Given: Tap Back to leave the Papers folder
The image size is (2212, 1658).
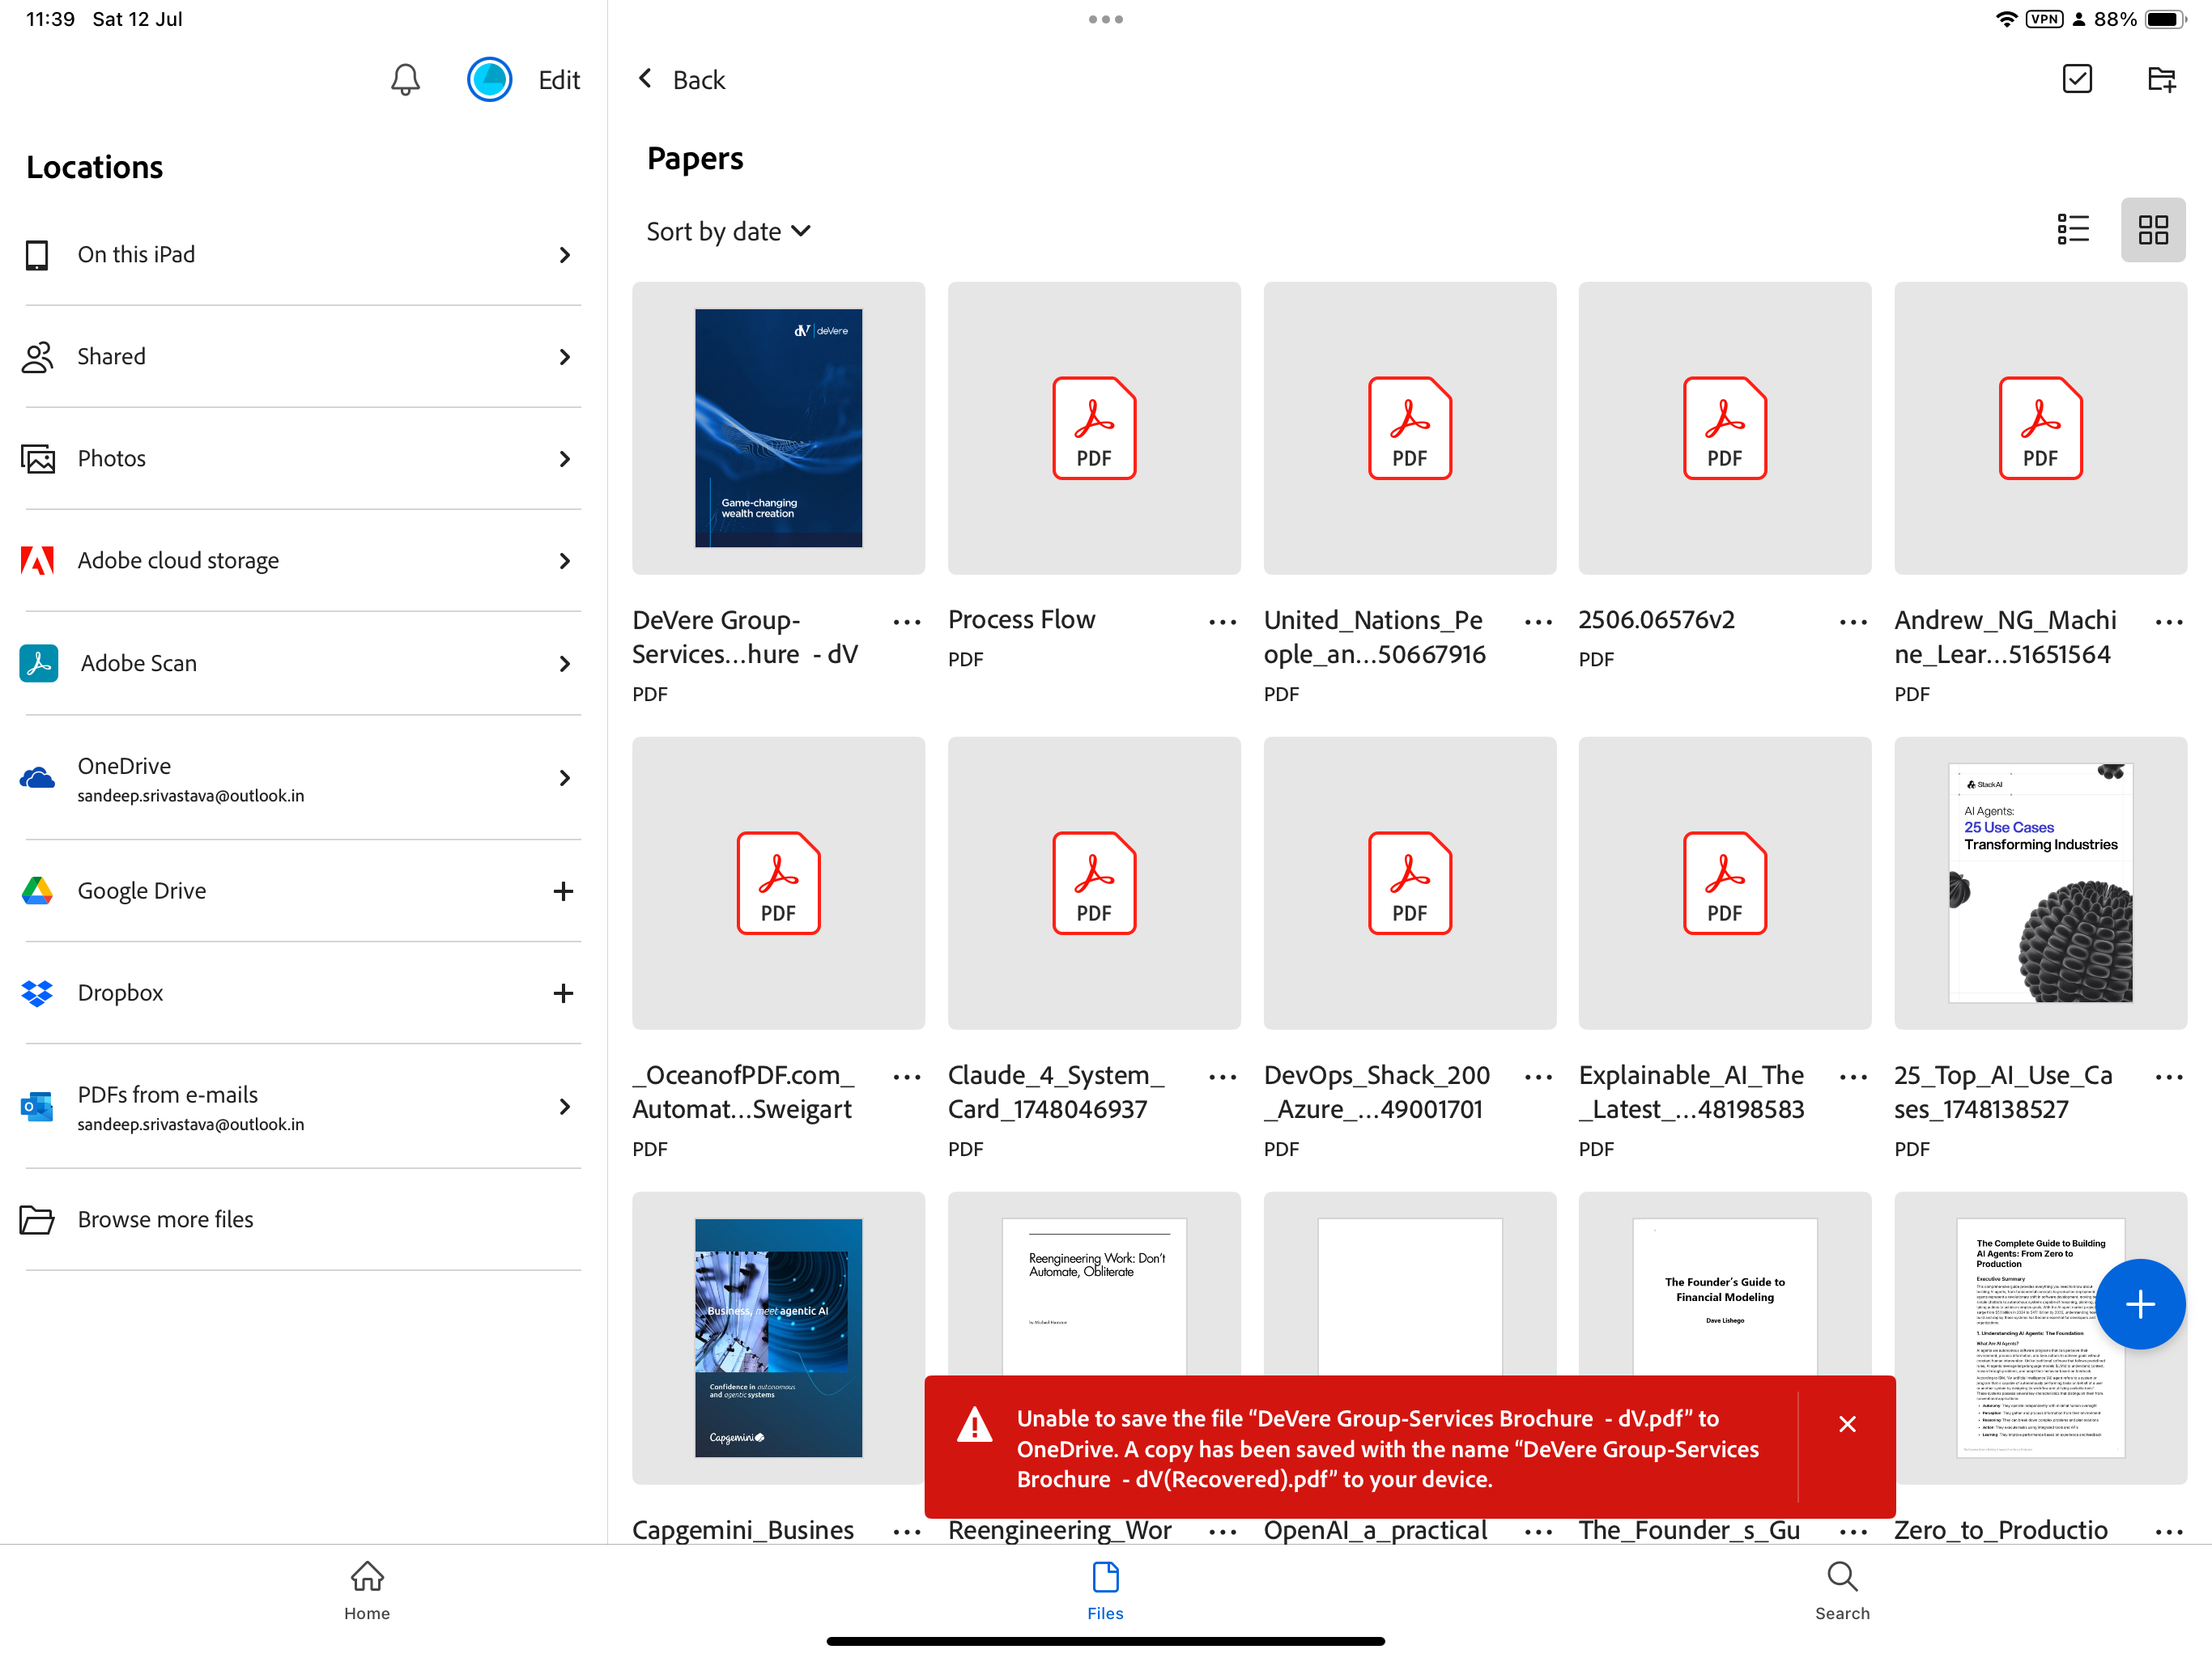Looking at the screenshot, I should [x=681, y=79].
